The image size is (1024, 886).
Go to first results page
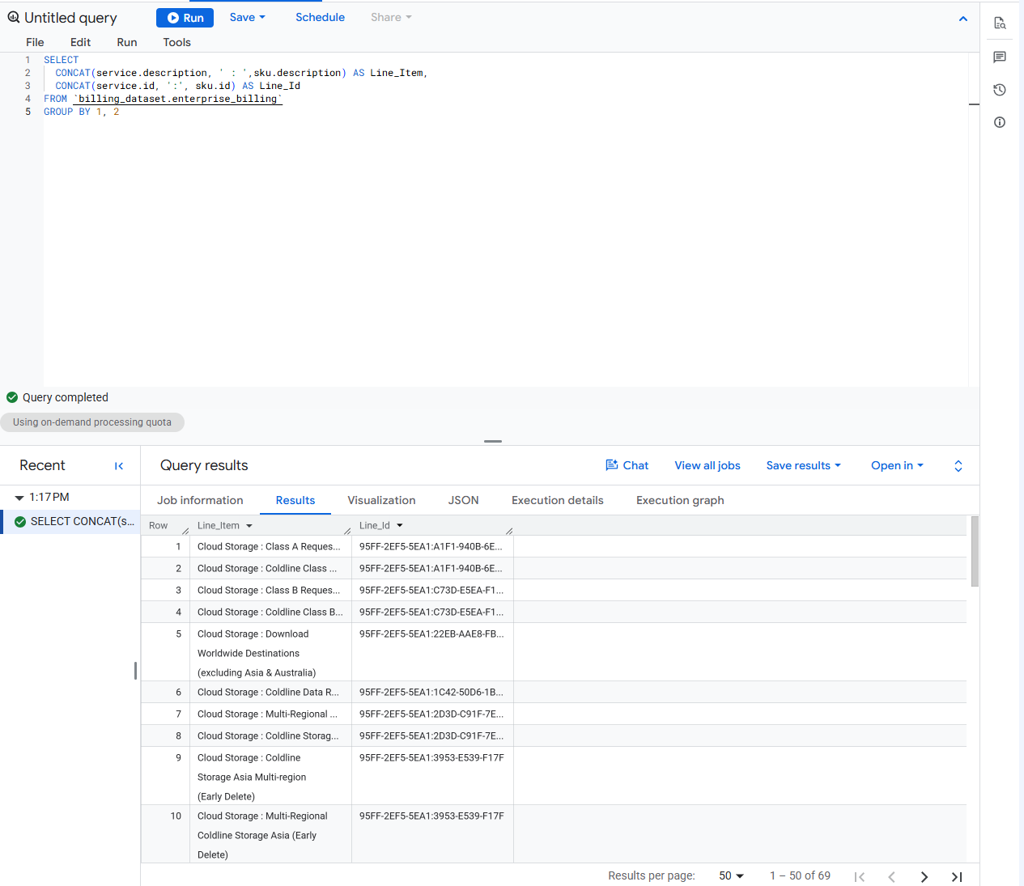click(859, 877)
